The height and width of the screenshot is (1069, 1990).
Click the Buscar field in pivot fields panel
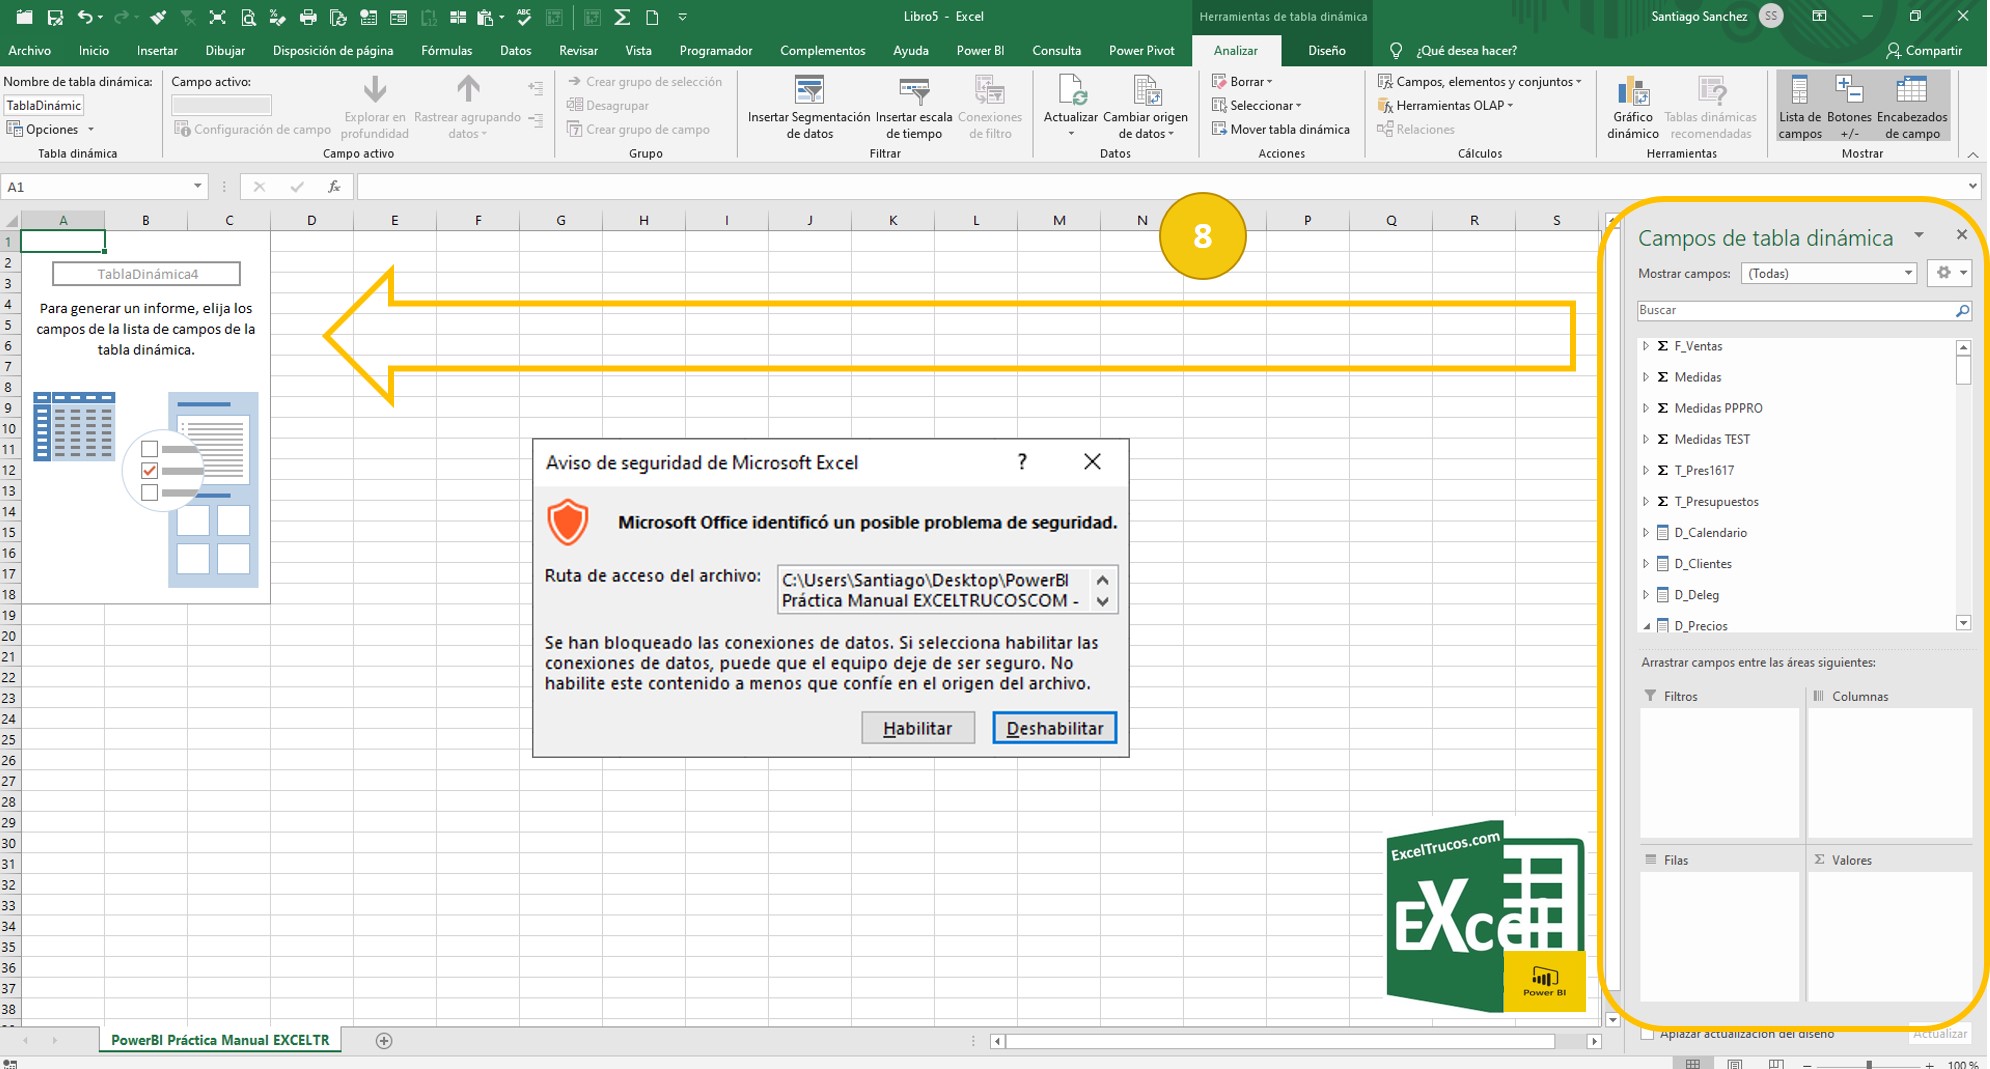[1795, 310]
